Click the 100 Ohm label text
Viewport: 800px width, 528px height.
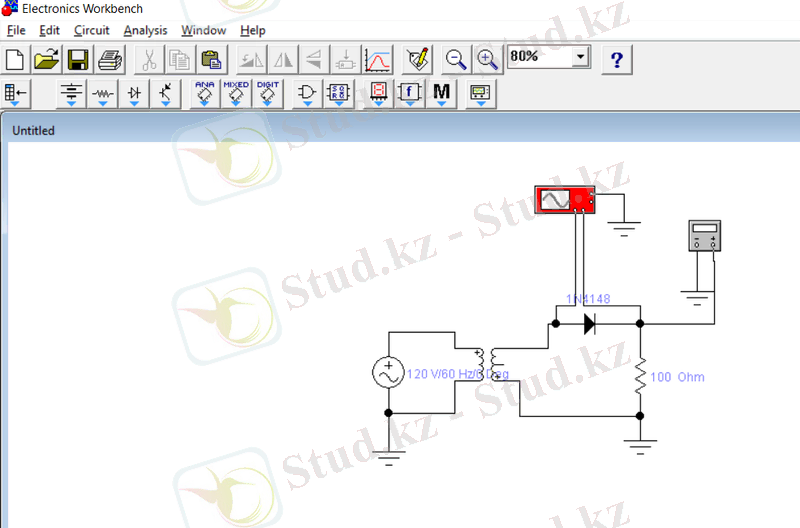coord(677,377)
